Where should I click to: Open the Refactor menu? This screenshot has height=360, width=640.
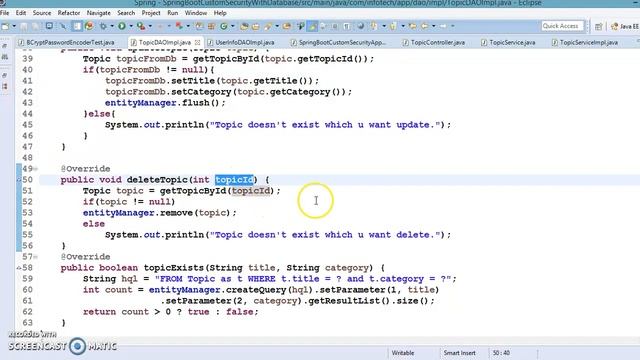pyautogui.click(x=69, y=13)
